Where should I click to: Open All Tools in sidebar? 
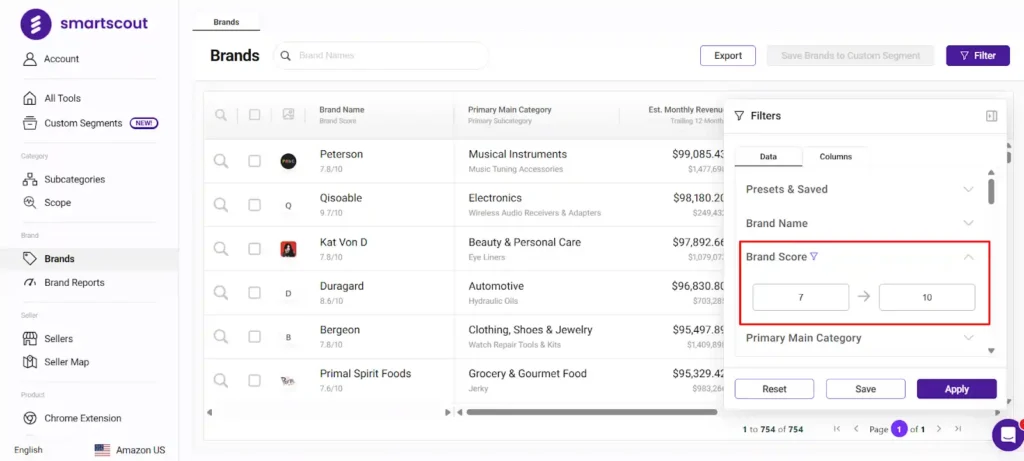(62, 99)
